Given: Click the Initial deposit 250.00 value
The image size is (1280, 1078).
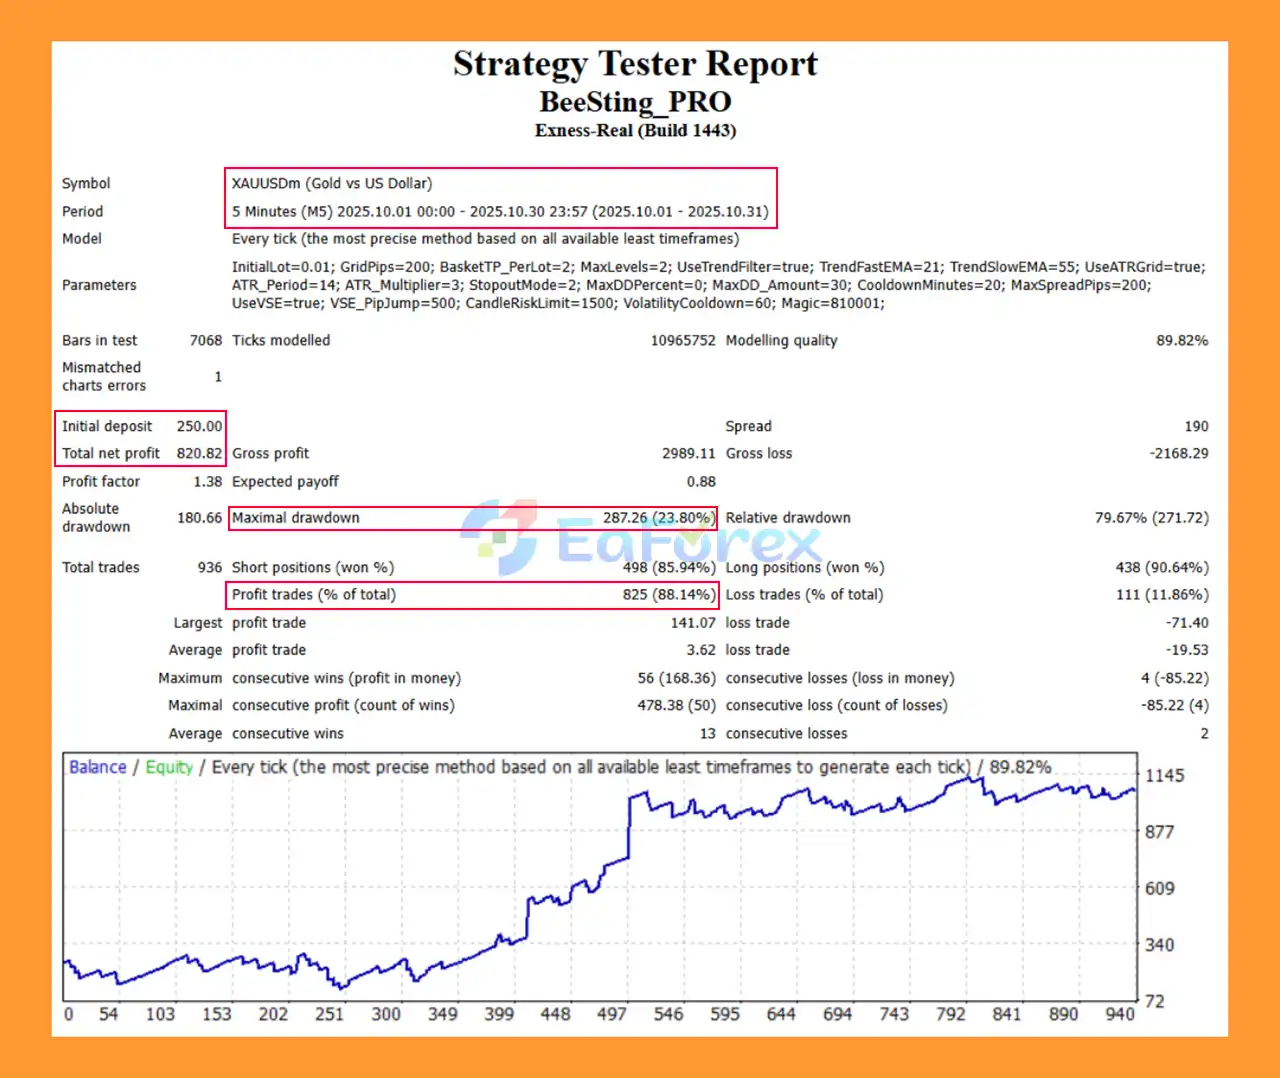Looking at the screenshot, I should 199,426.
